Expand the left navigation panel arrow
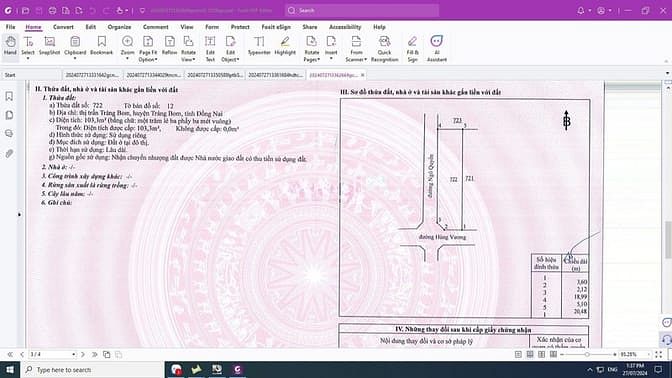 point(20,214)
